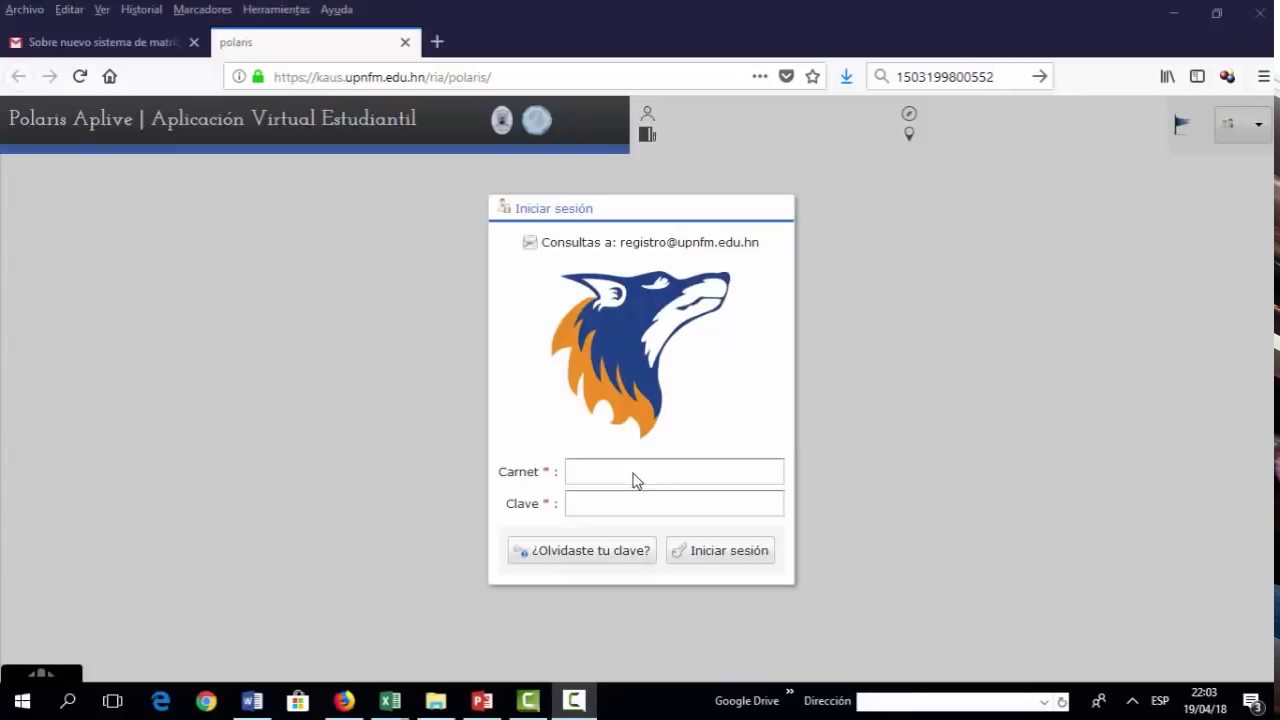Open the header settings dropdown arrow
The height and width of the screenshot is (720, 1280).
click(x=1258, y=124)
